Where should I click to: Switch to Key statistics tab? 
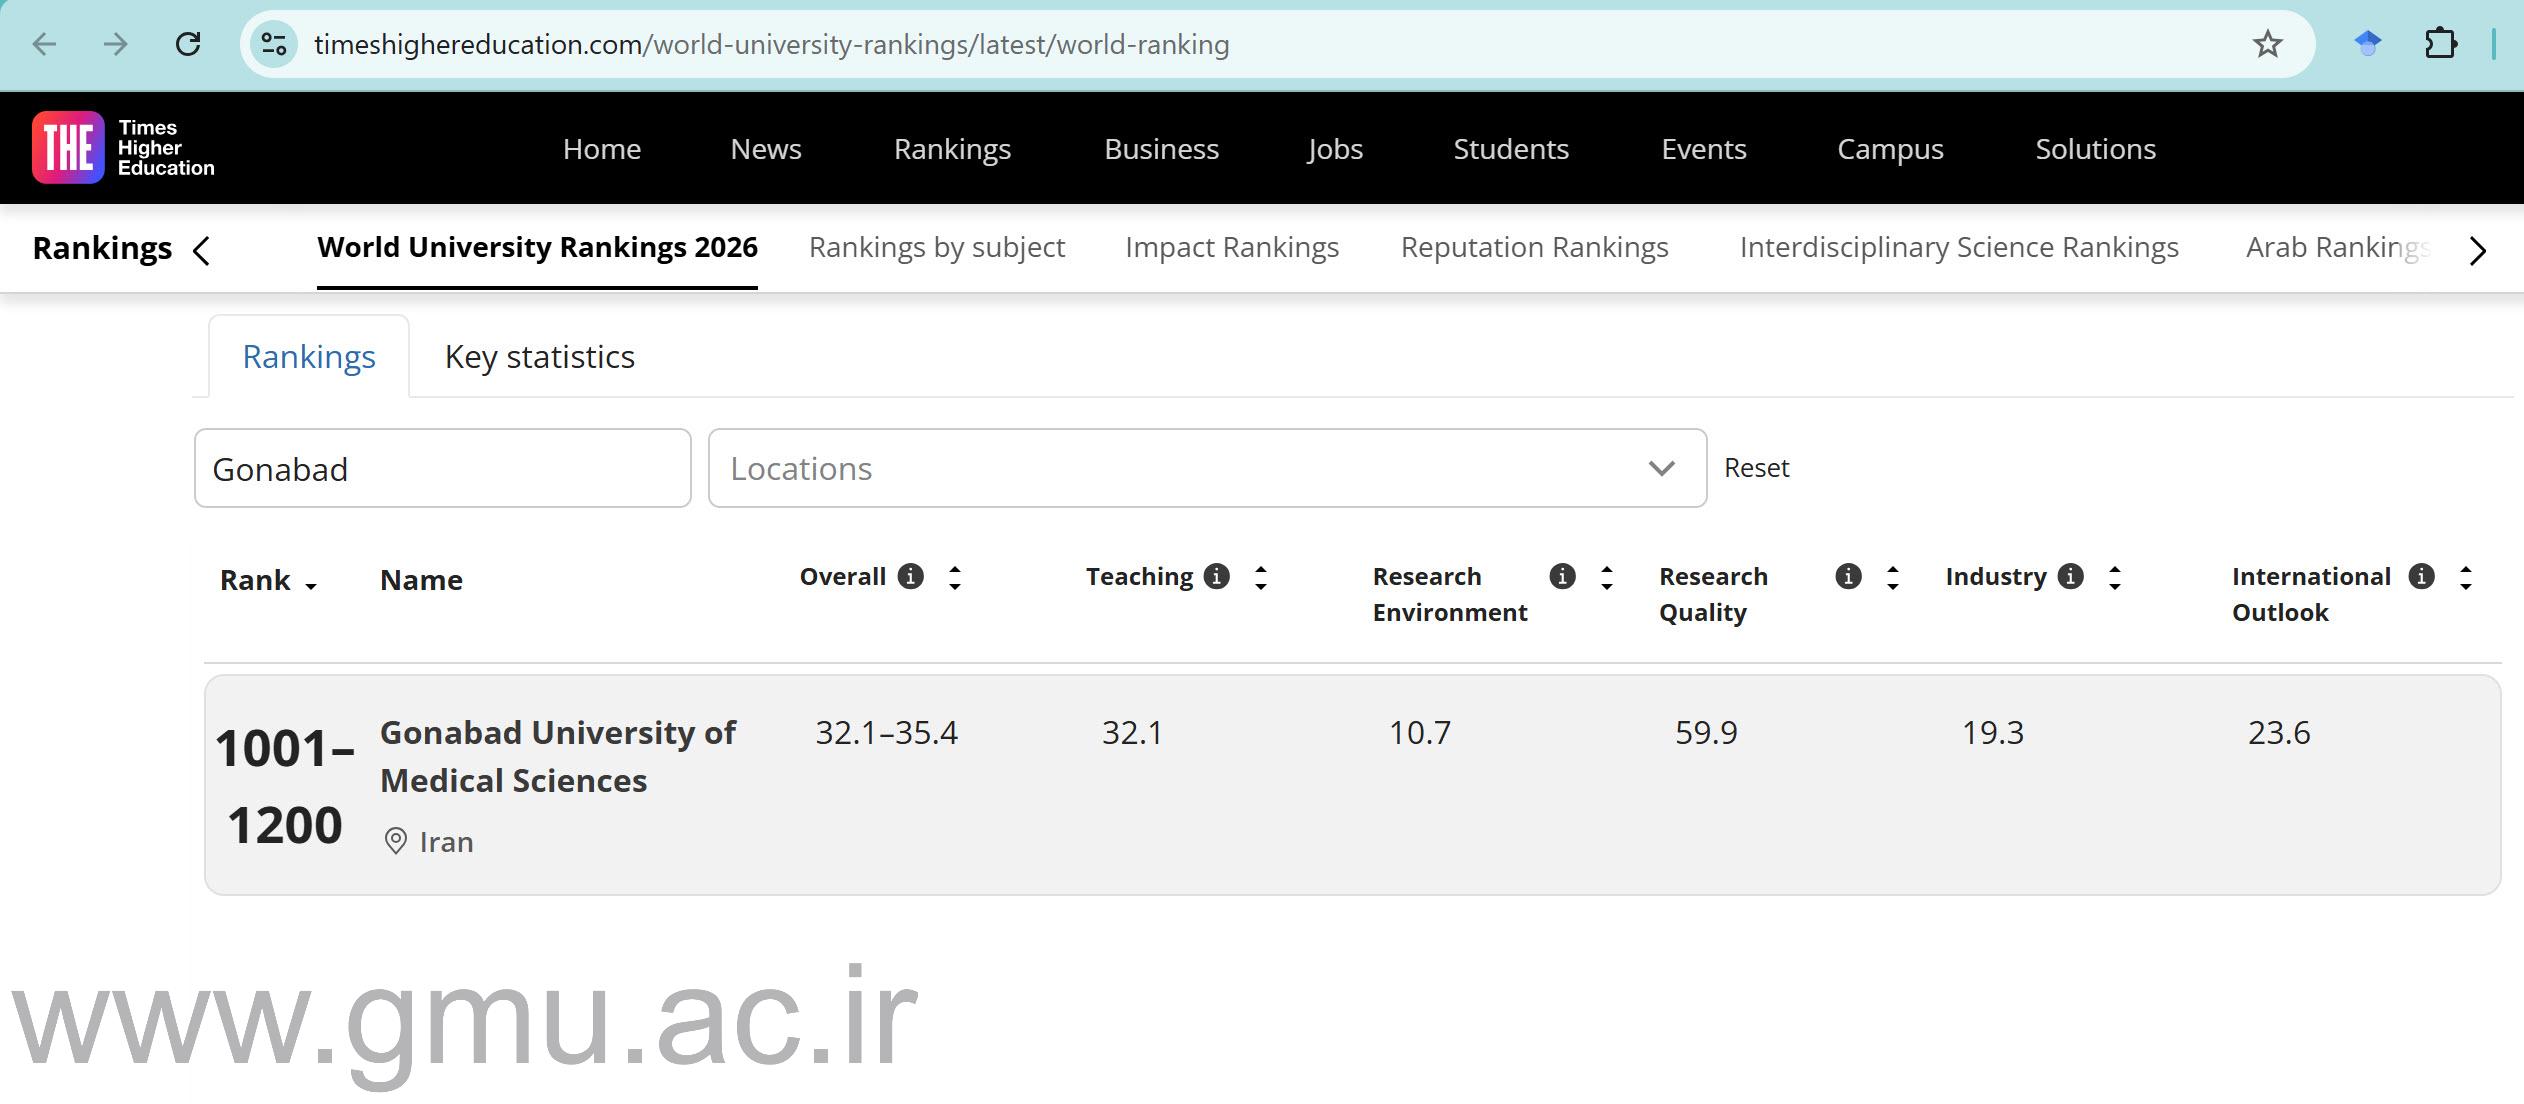coord(539,357)
